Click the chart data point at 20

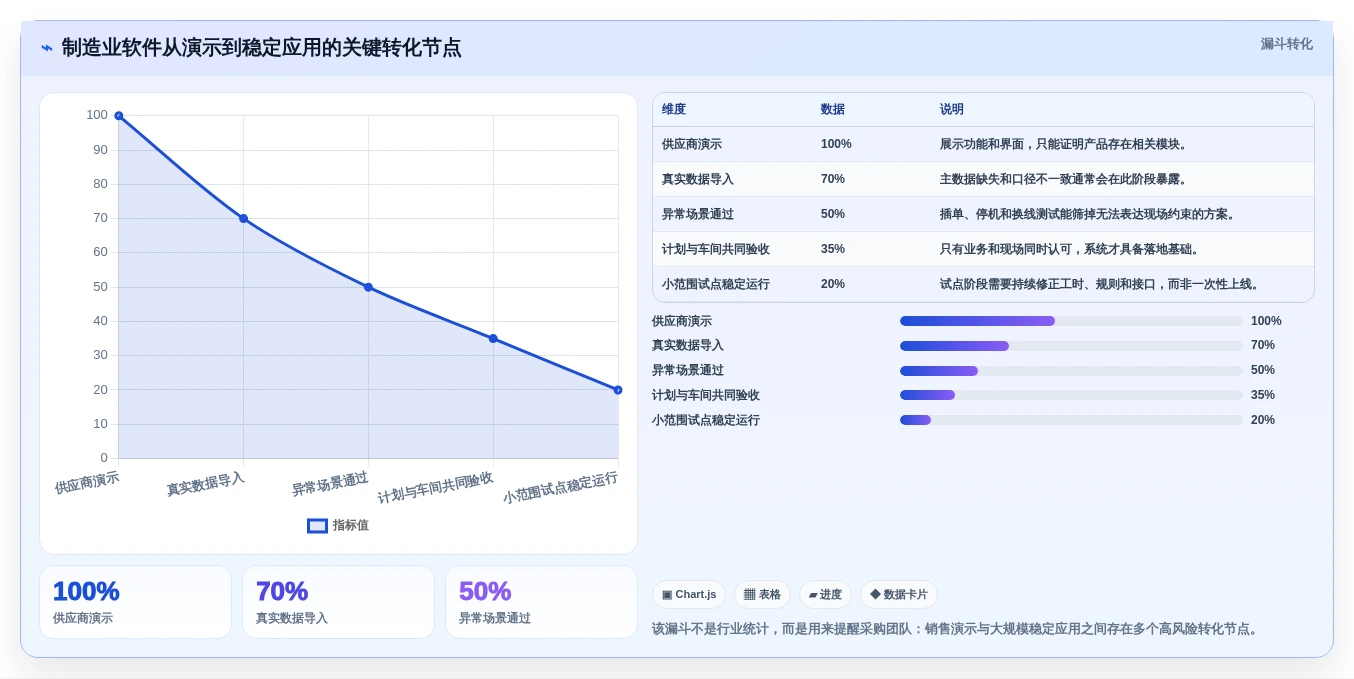[618, 390]
